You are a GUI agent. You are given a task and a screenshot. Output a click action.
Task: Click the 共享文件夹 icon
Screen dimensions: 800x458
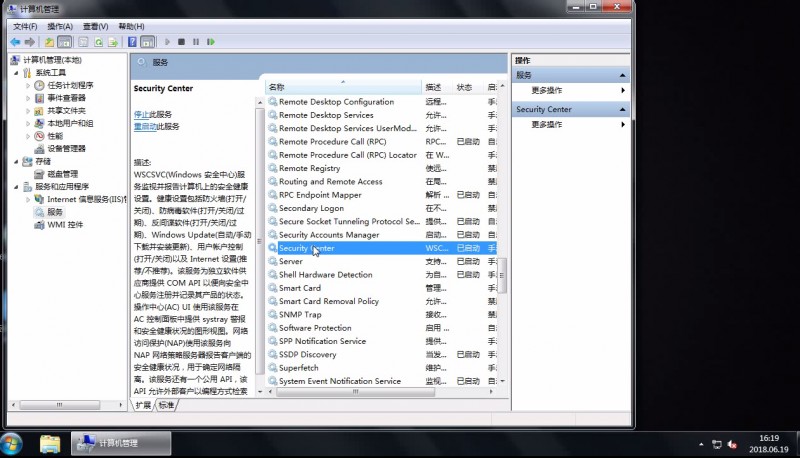(39, 111)
